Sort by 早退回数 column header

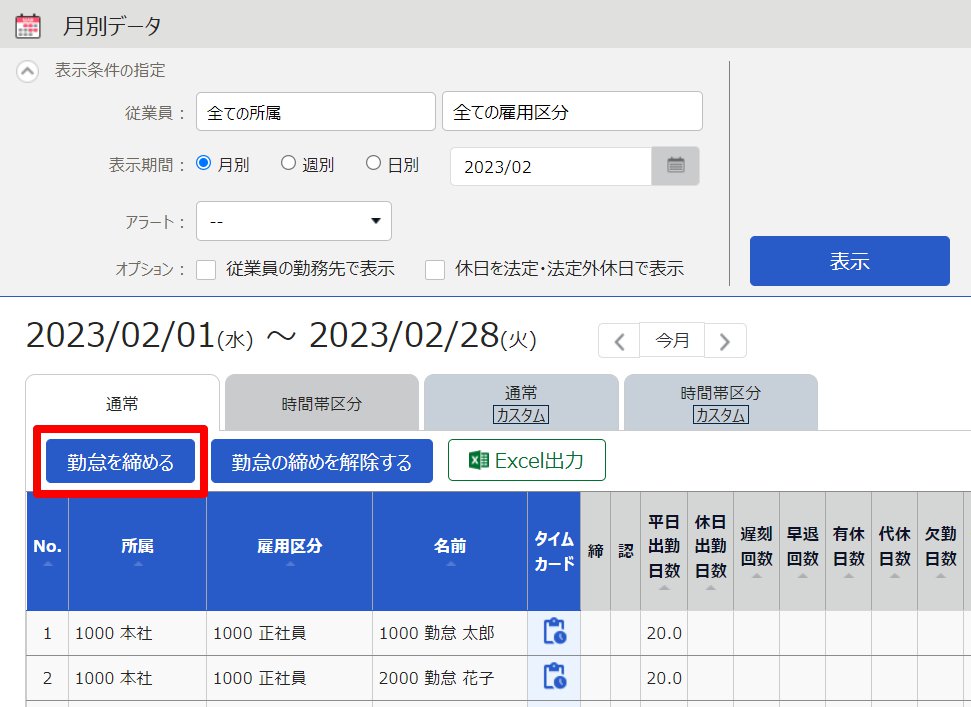coord(803,551)
